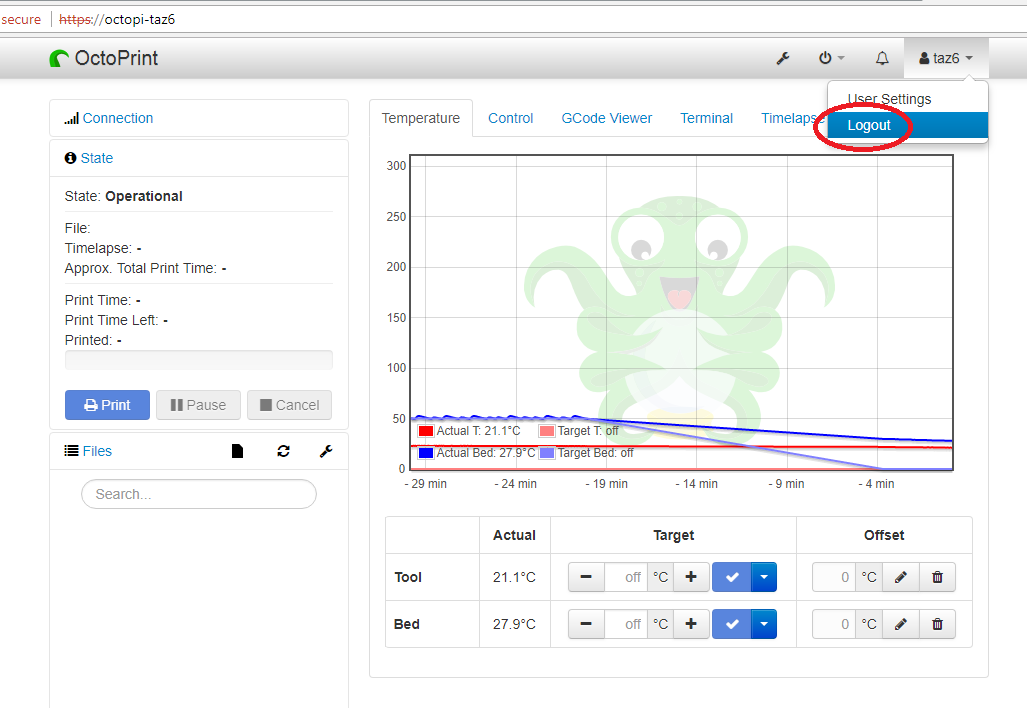Click the Pause button
Viewport: 1027px width, 708px height.
(x=198, y=405)
